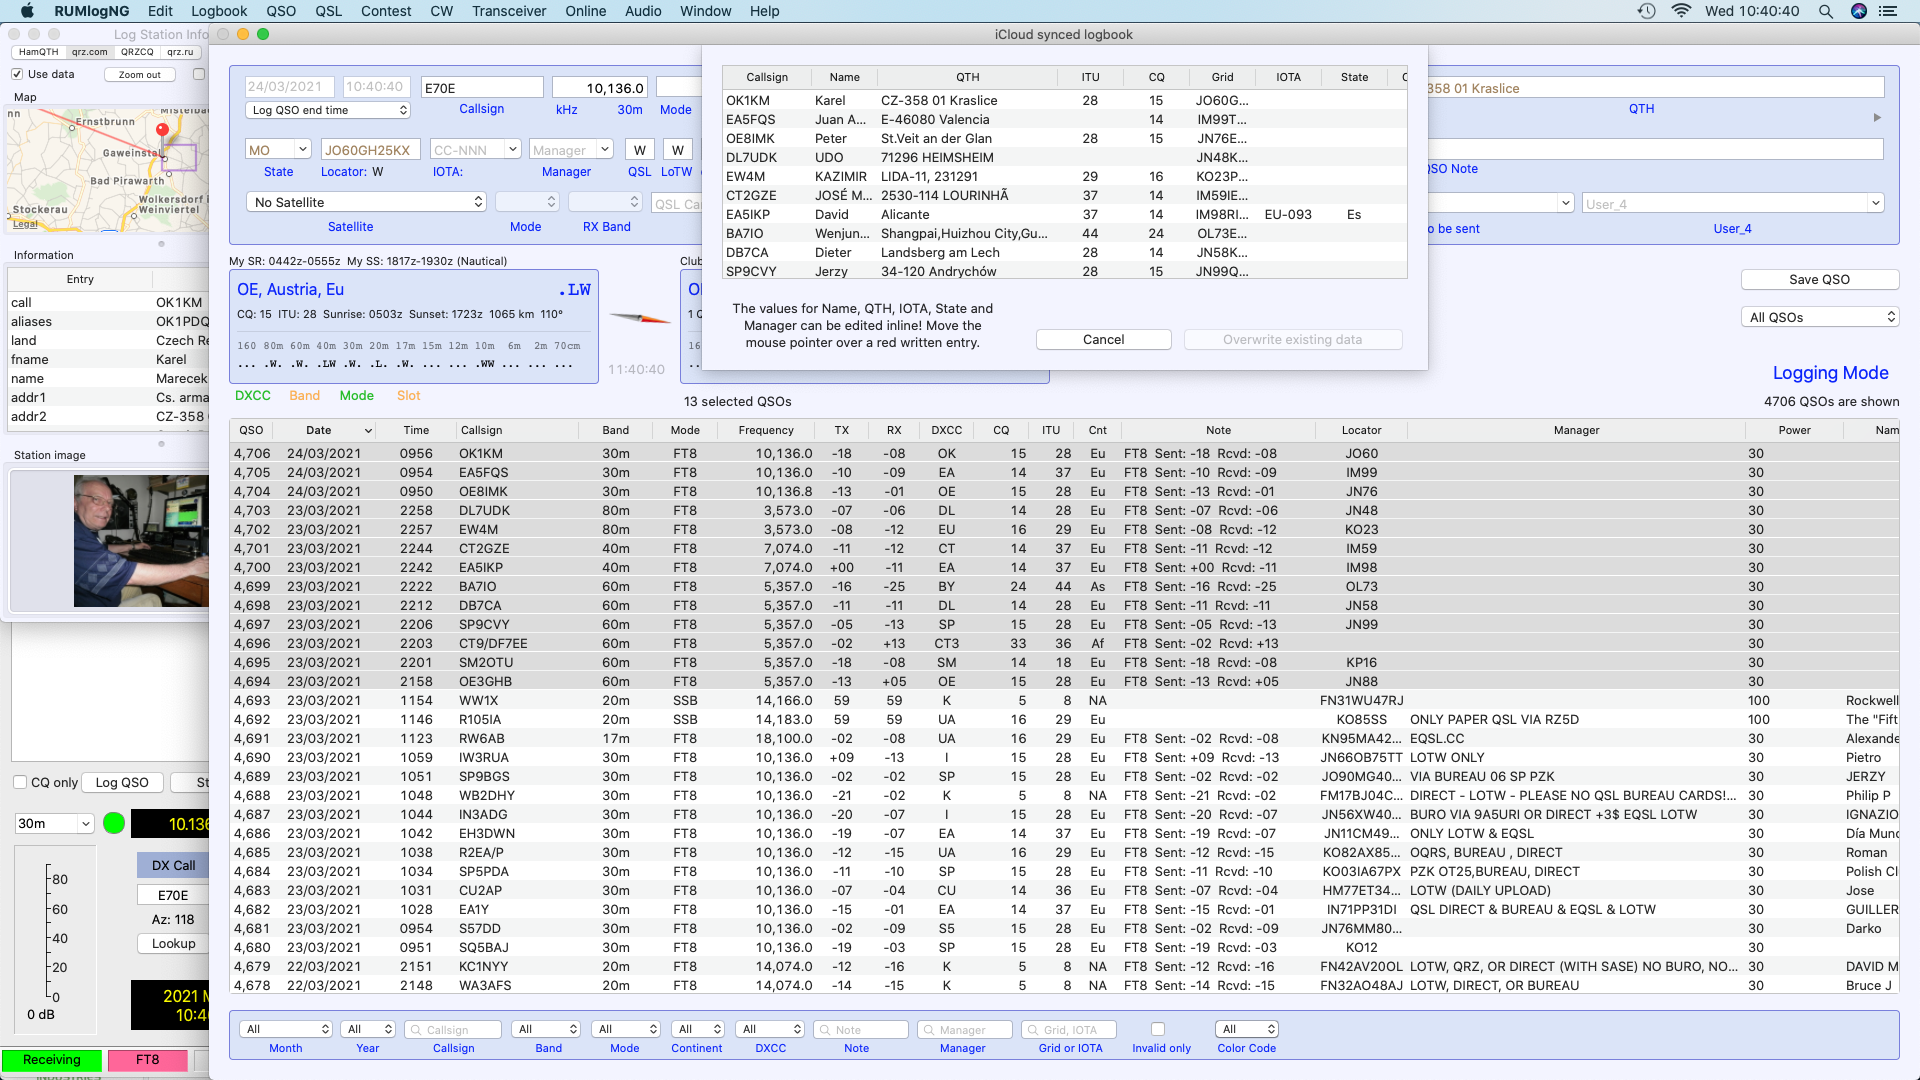1920x1080 pixels.
Task: Click Cancel in the lookup dialog
Action: tap(1103, 340)
